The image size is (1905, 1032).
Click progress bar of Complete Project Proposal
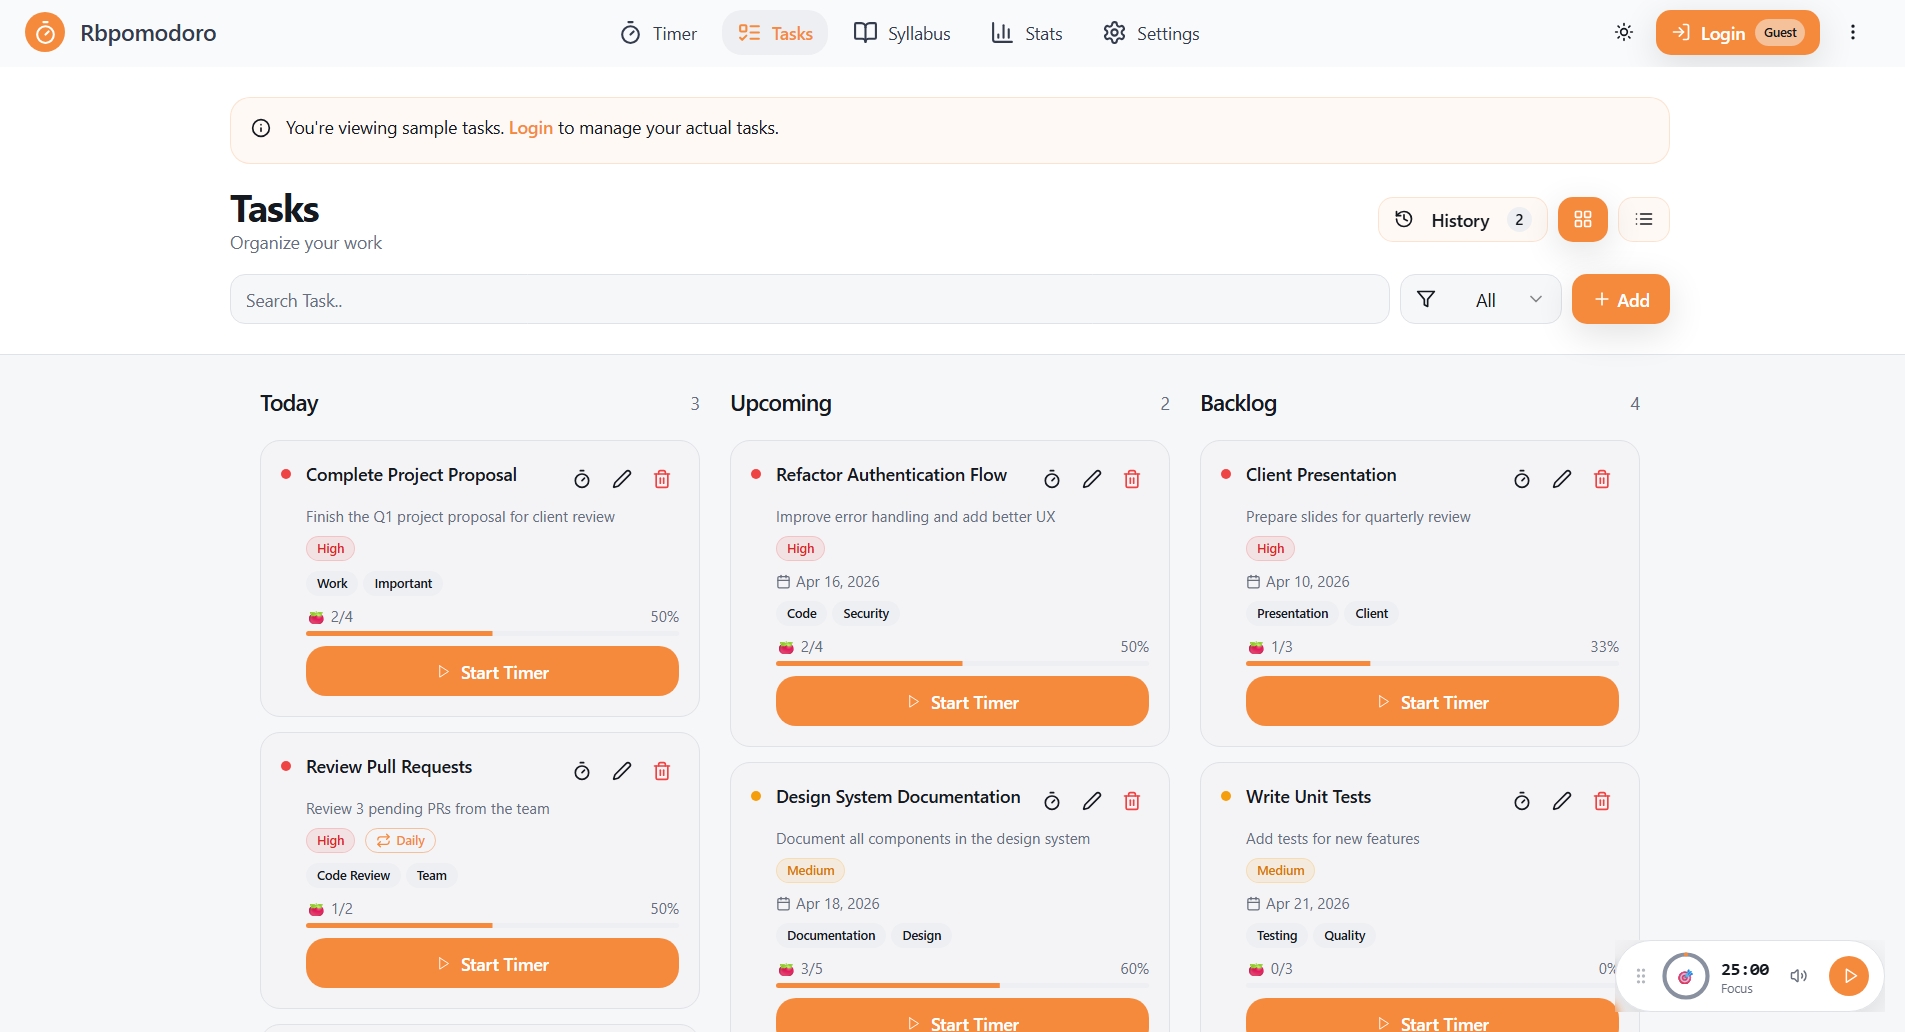[492, 633]
